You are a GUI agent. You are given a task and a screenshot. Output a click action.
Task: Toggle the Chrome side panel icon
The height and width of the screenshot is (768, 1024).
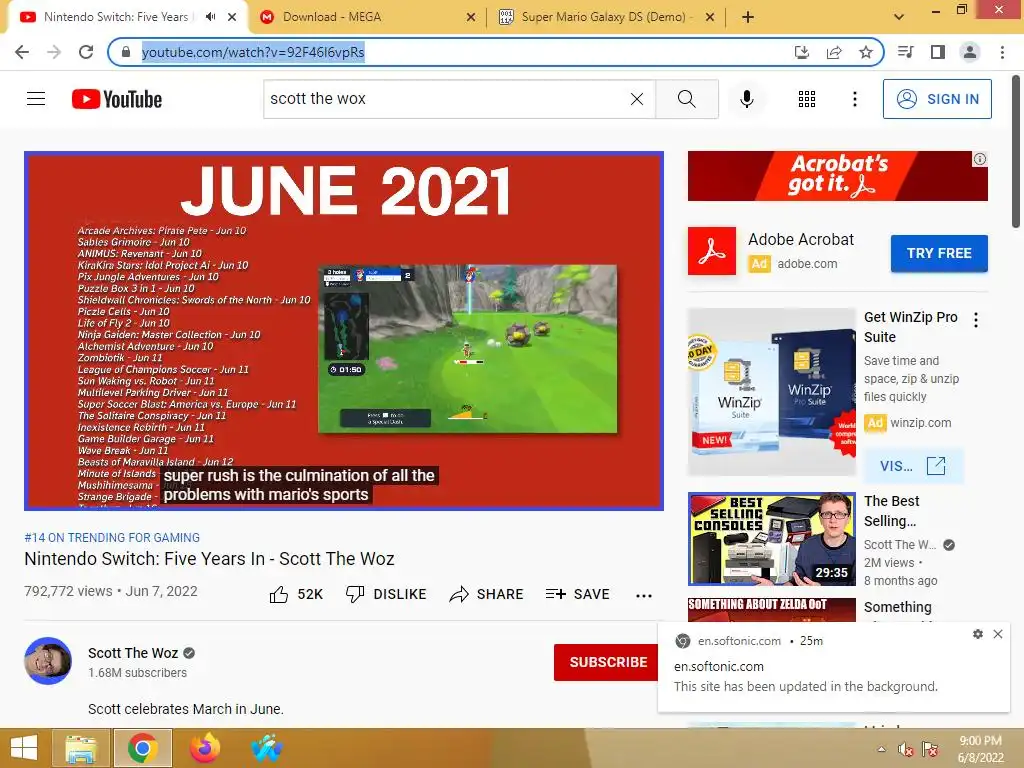coord(938,52)
